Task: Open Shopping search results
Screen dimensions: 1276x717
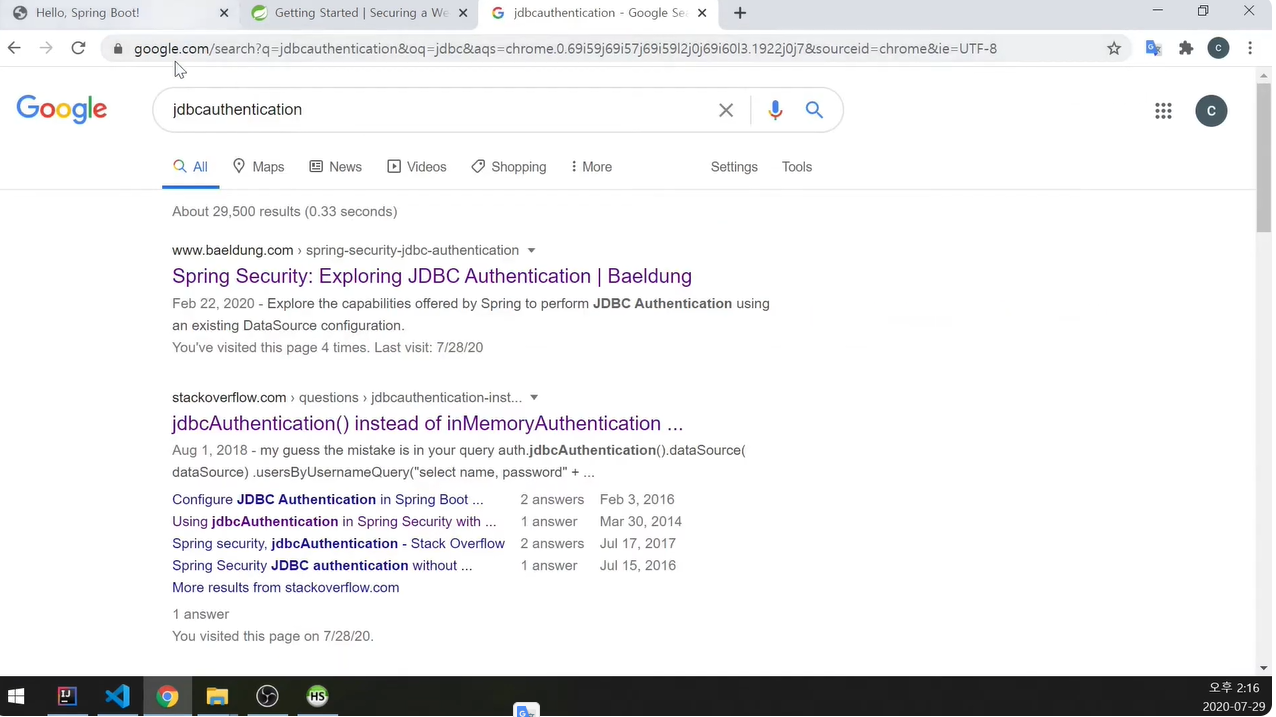Action: (x=509, y=167)
